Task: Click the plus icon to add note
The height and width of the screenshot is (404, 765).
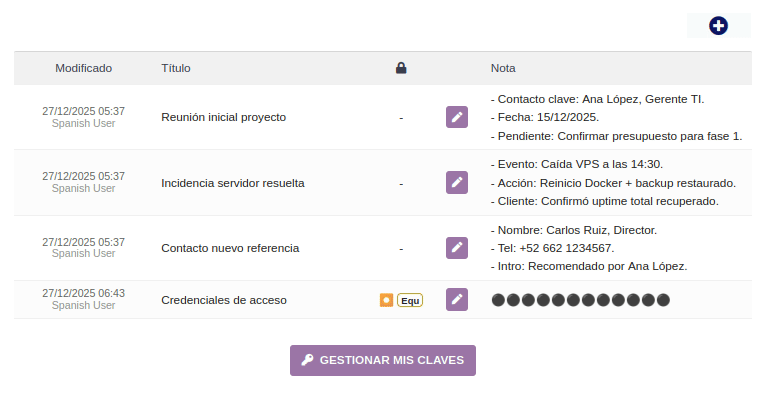Action: click(718, 26)
